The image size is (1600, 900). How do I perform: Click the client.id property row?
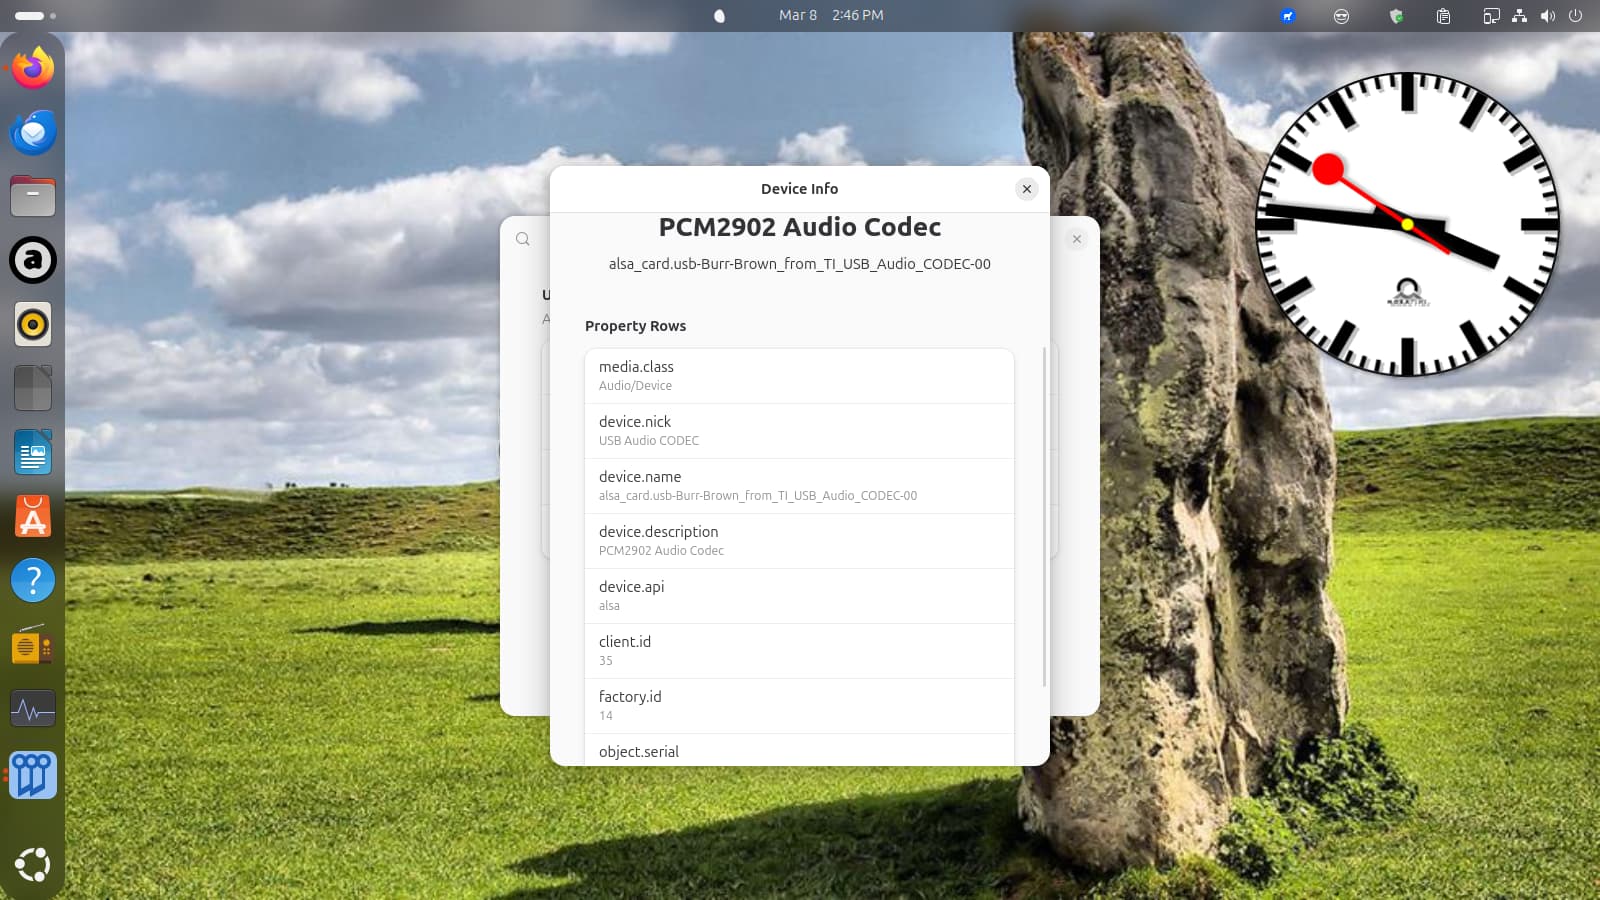[799, 651]
